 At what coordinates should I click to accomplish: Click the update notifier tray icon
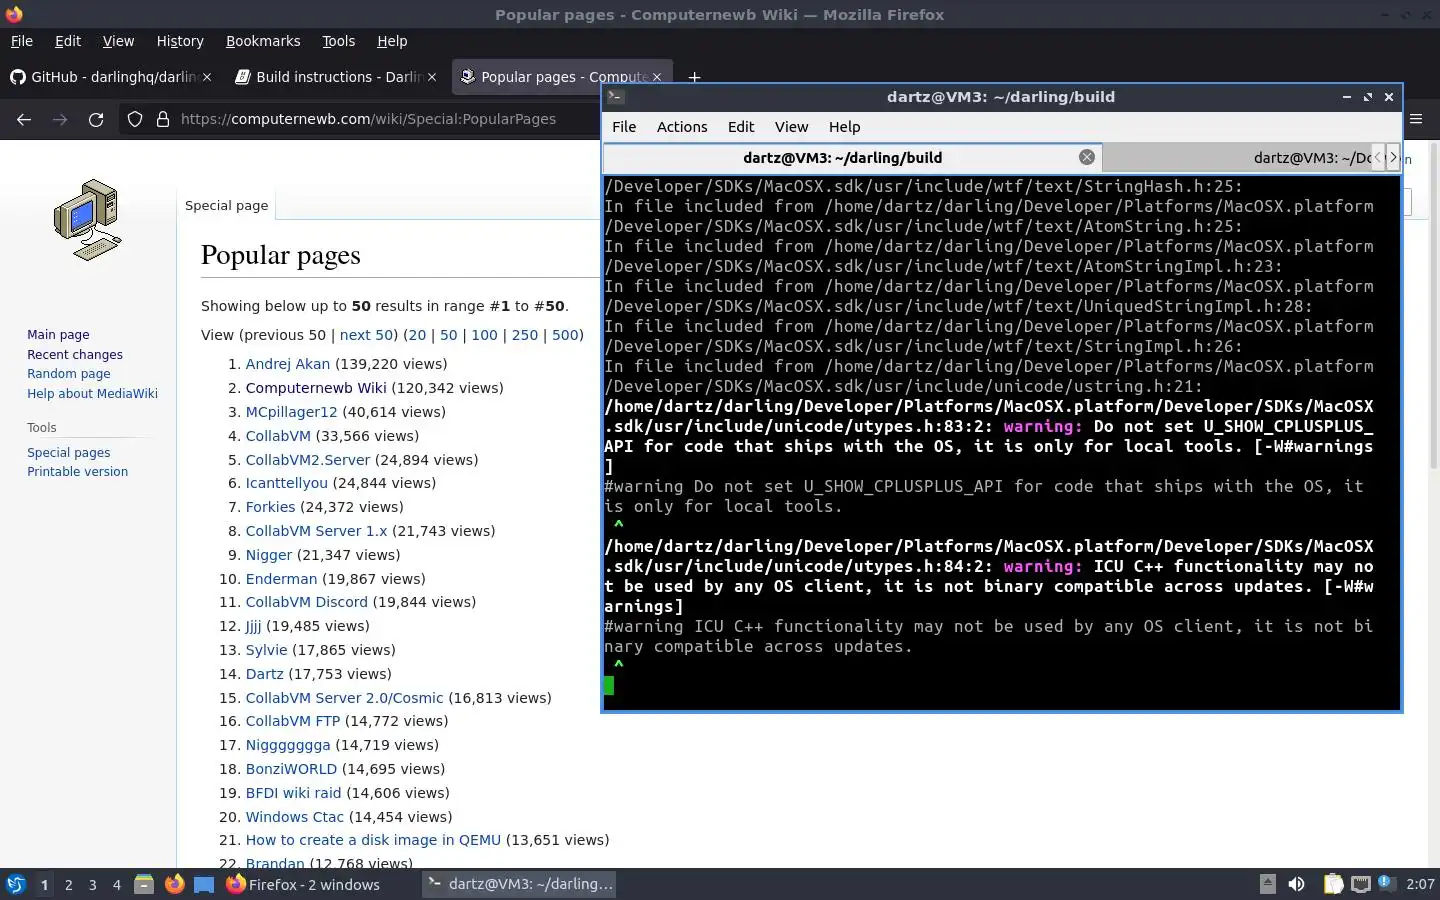tap(1386, 883)
